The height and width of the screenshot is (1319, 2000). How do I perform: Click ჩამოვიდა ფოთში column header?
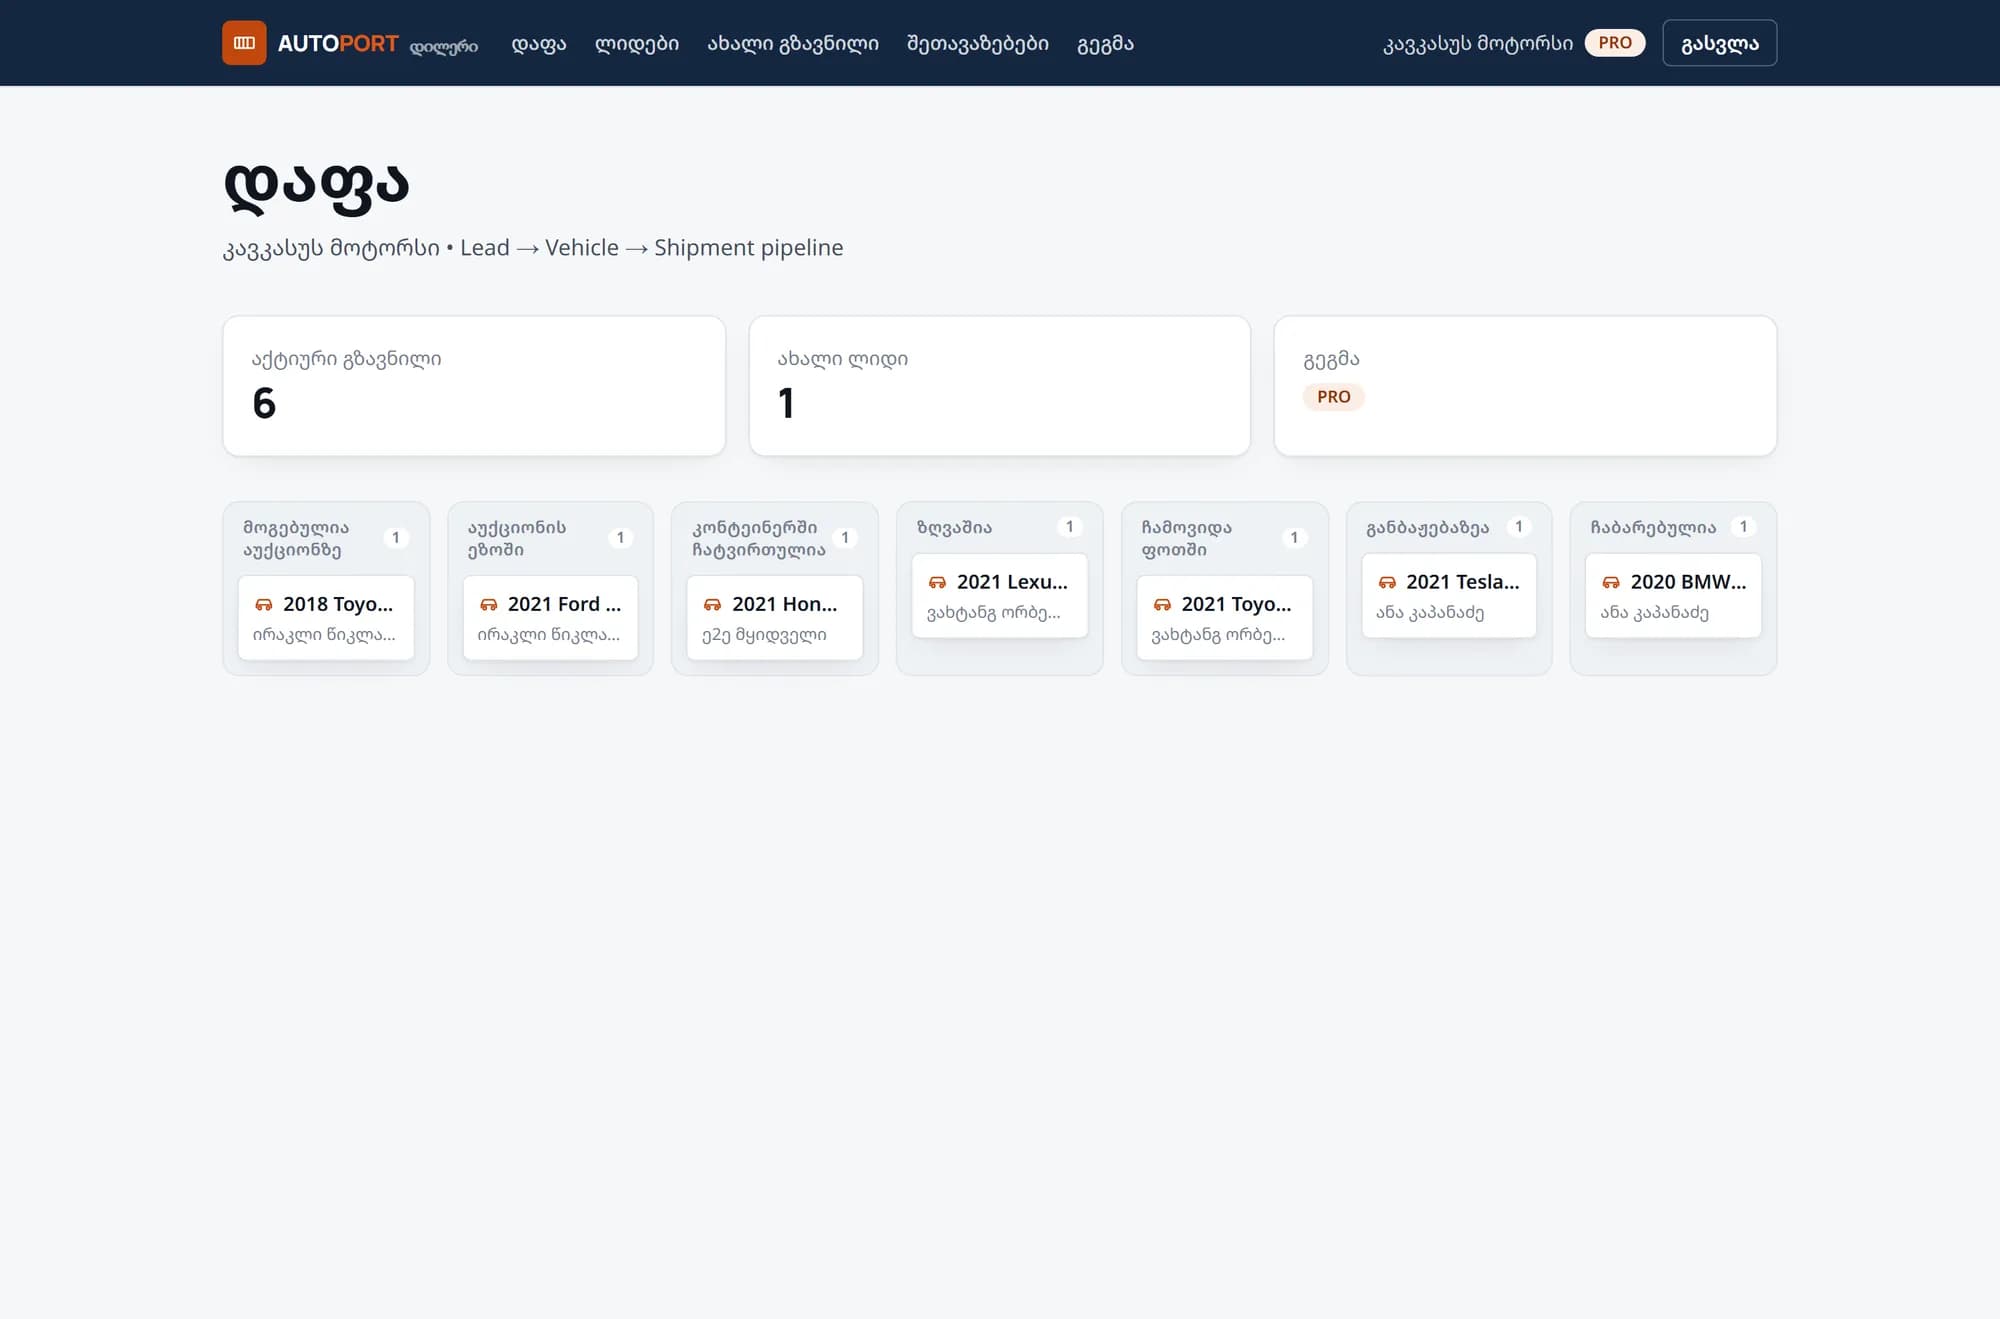coord(1187,538)
